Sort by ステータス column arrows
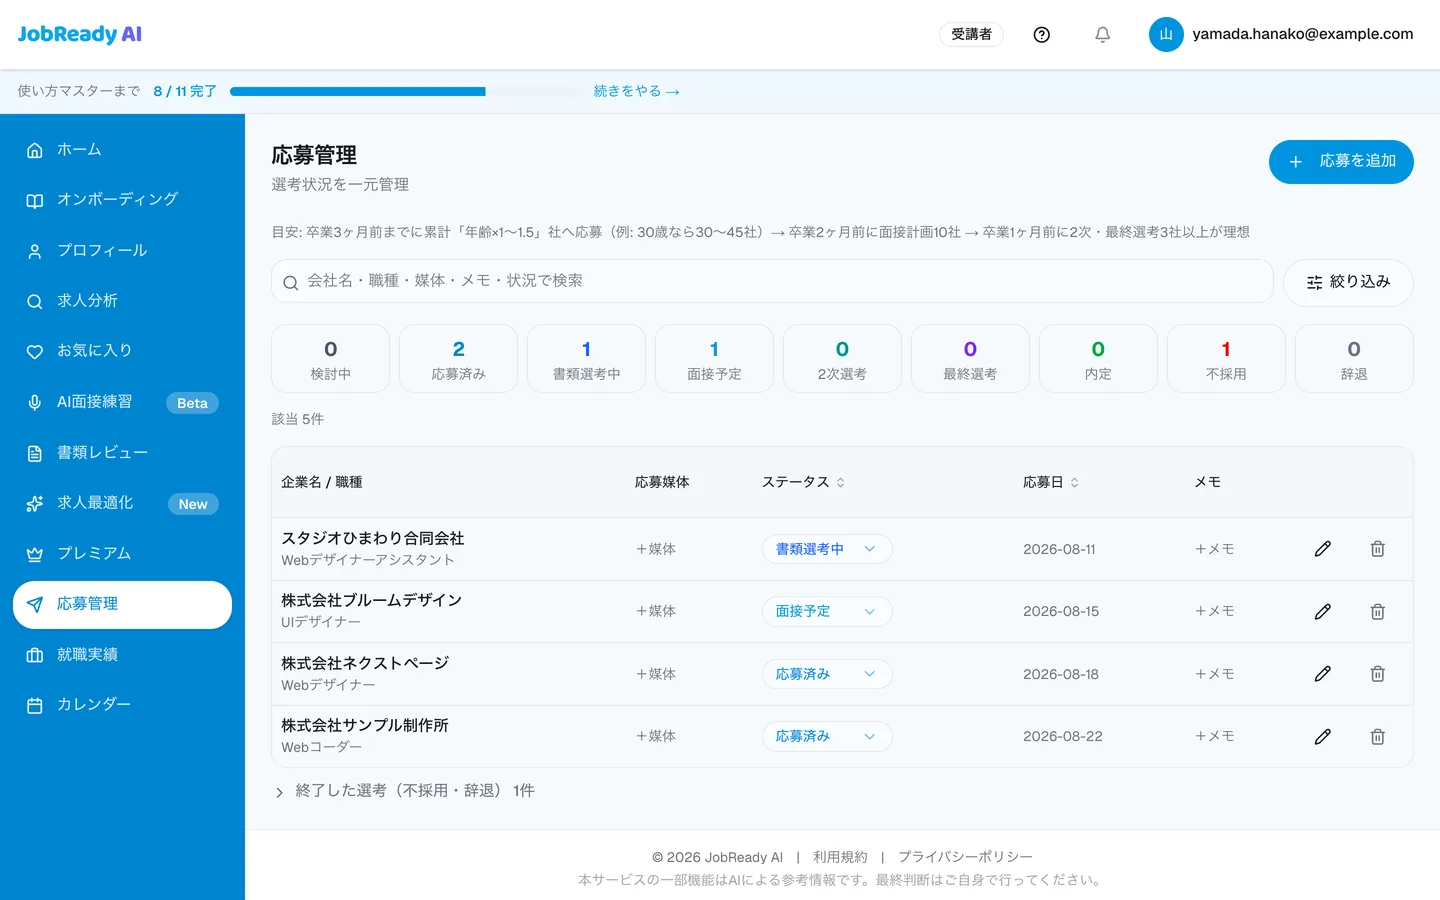The image size is (1440, 900). [841, 482]
